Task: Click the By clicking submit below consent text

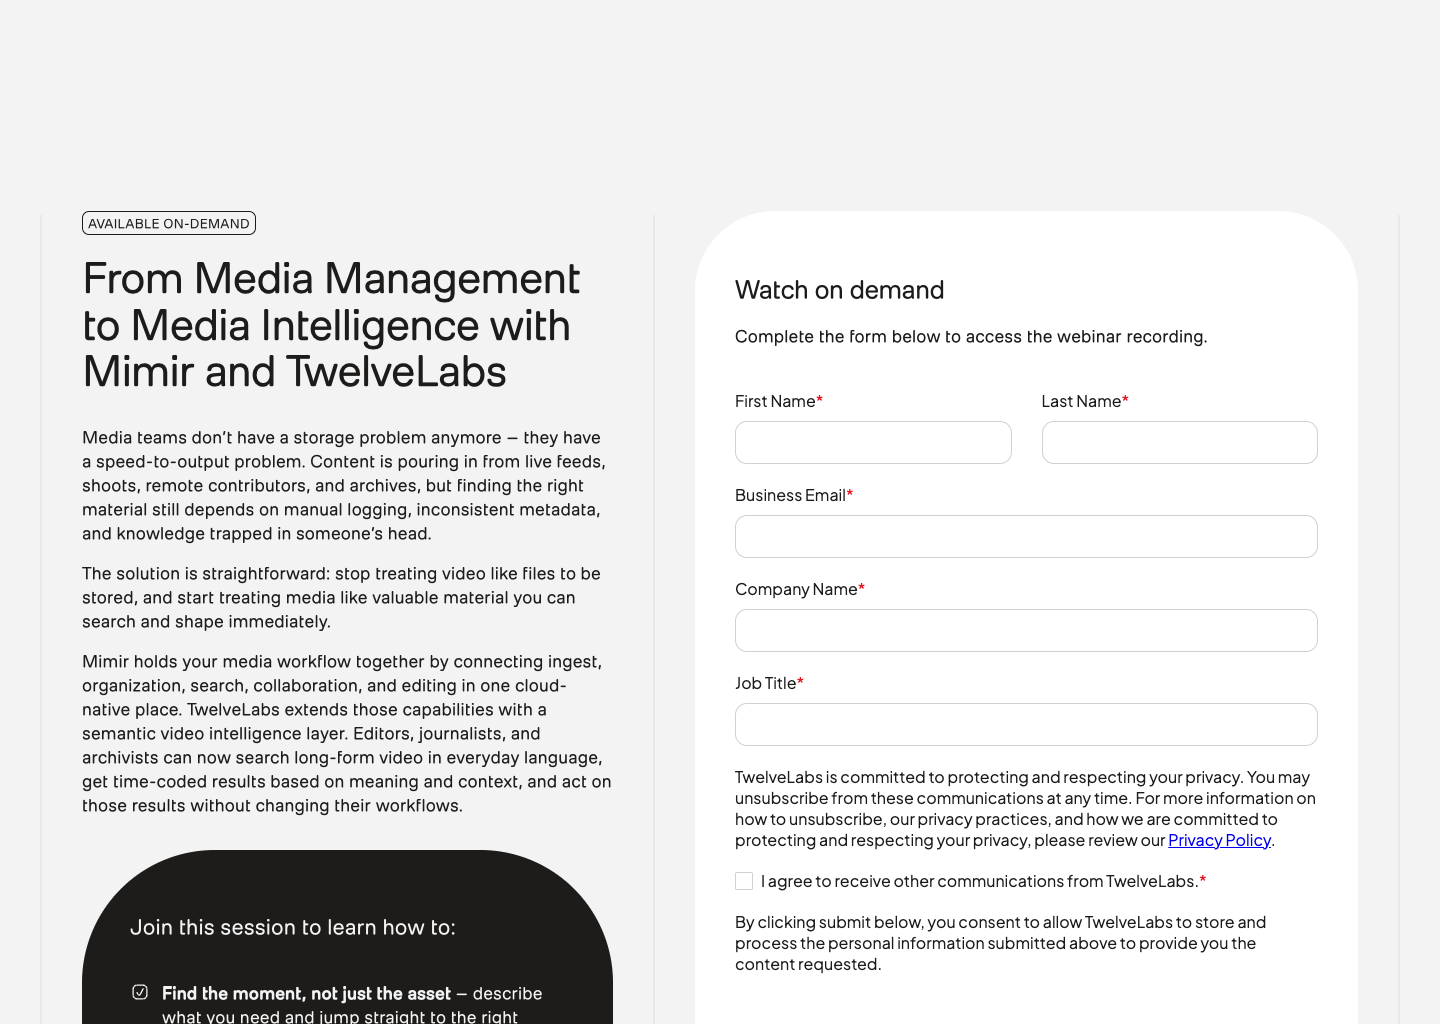Action: (1000, 943)
